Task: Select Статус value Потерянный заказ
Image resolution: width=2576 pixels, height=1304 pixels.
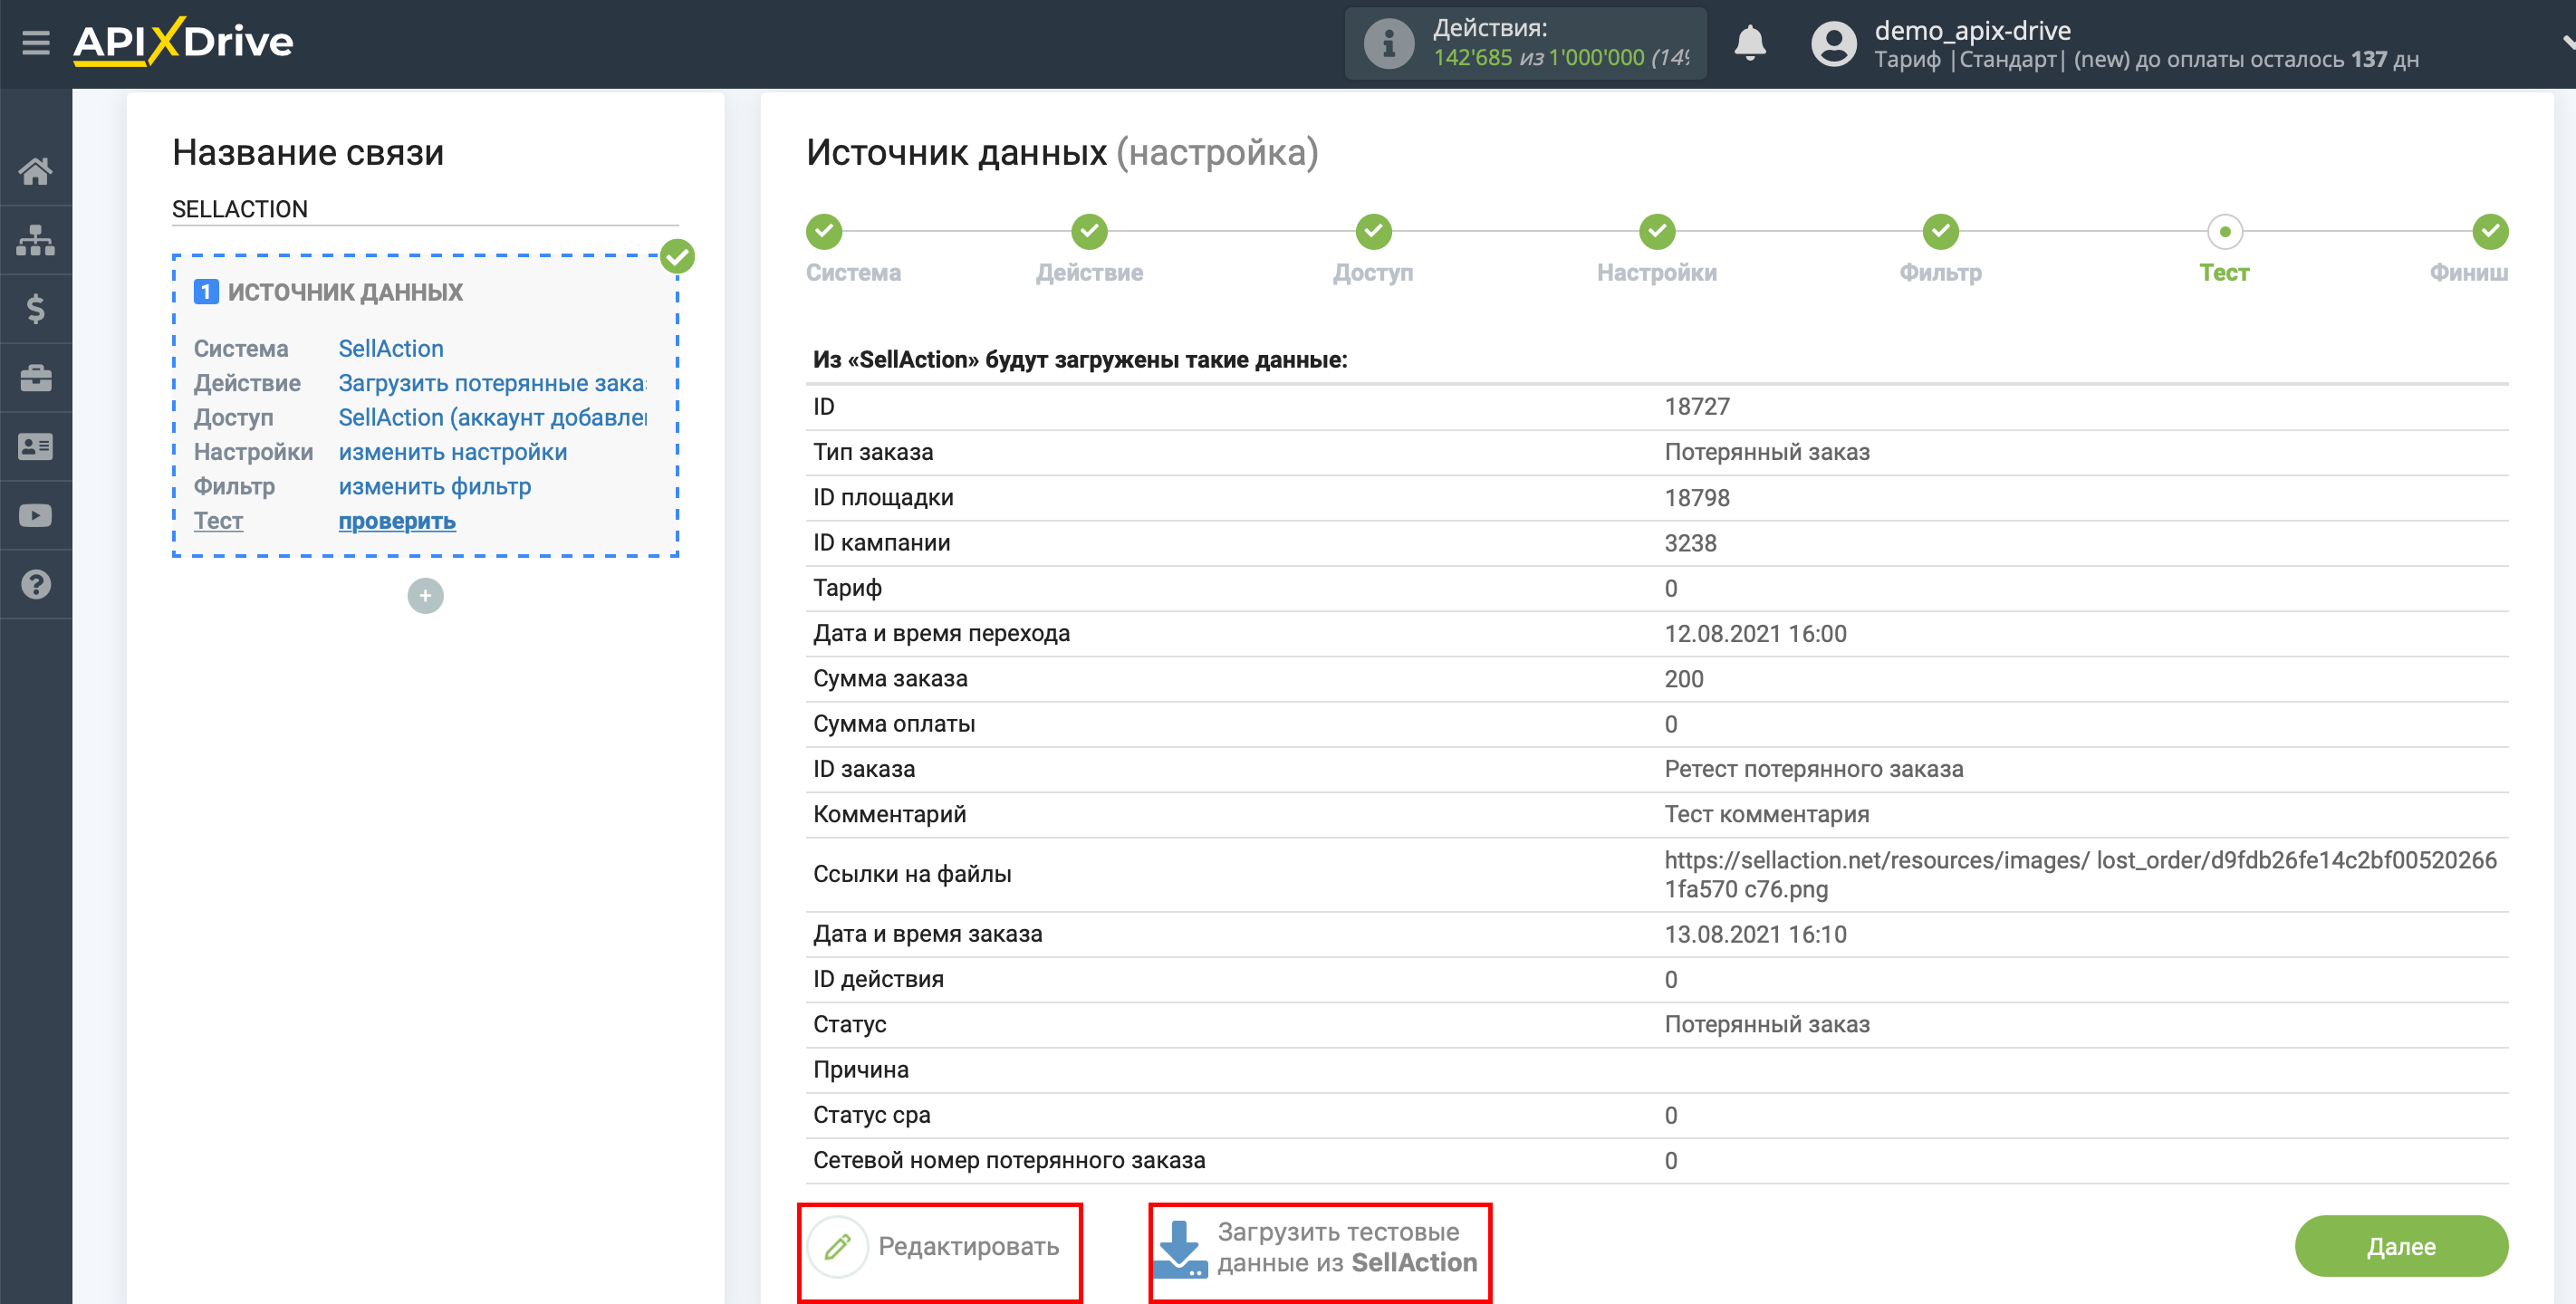Action: tap(1767, 1024)
